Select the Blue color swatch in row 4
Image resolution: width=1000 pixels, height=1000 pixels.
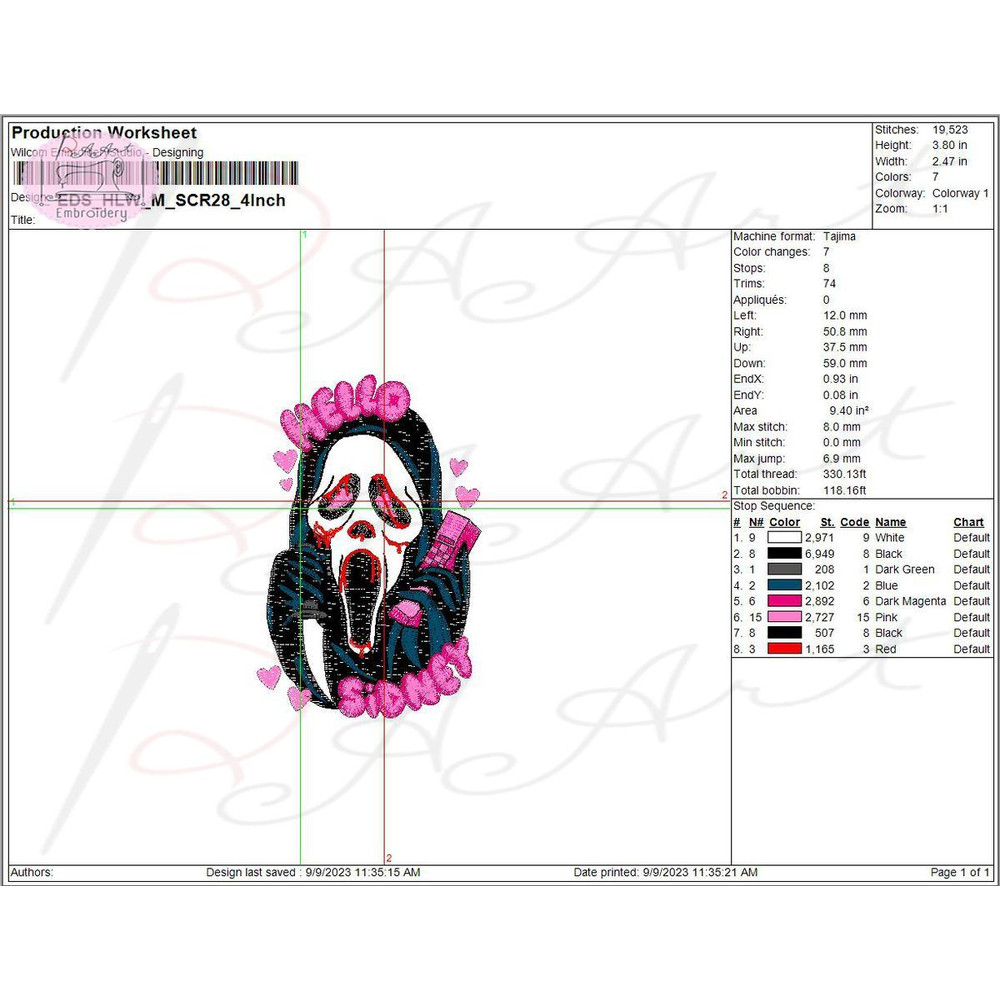point(784,586)
